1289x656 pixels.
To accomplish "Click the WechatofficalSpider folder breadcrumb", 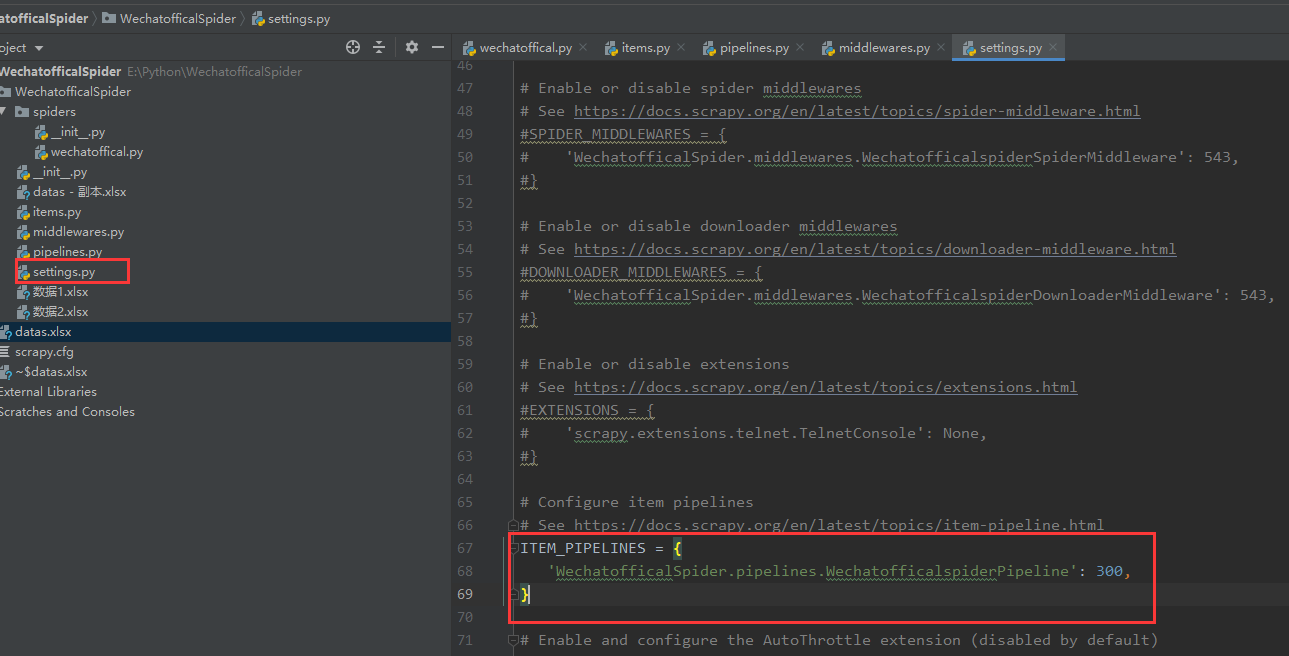I will pos(177,18).
